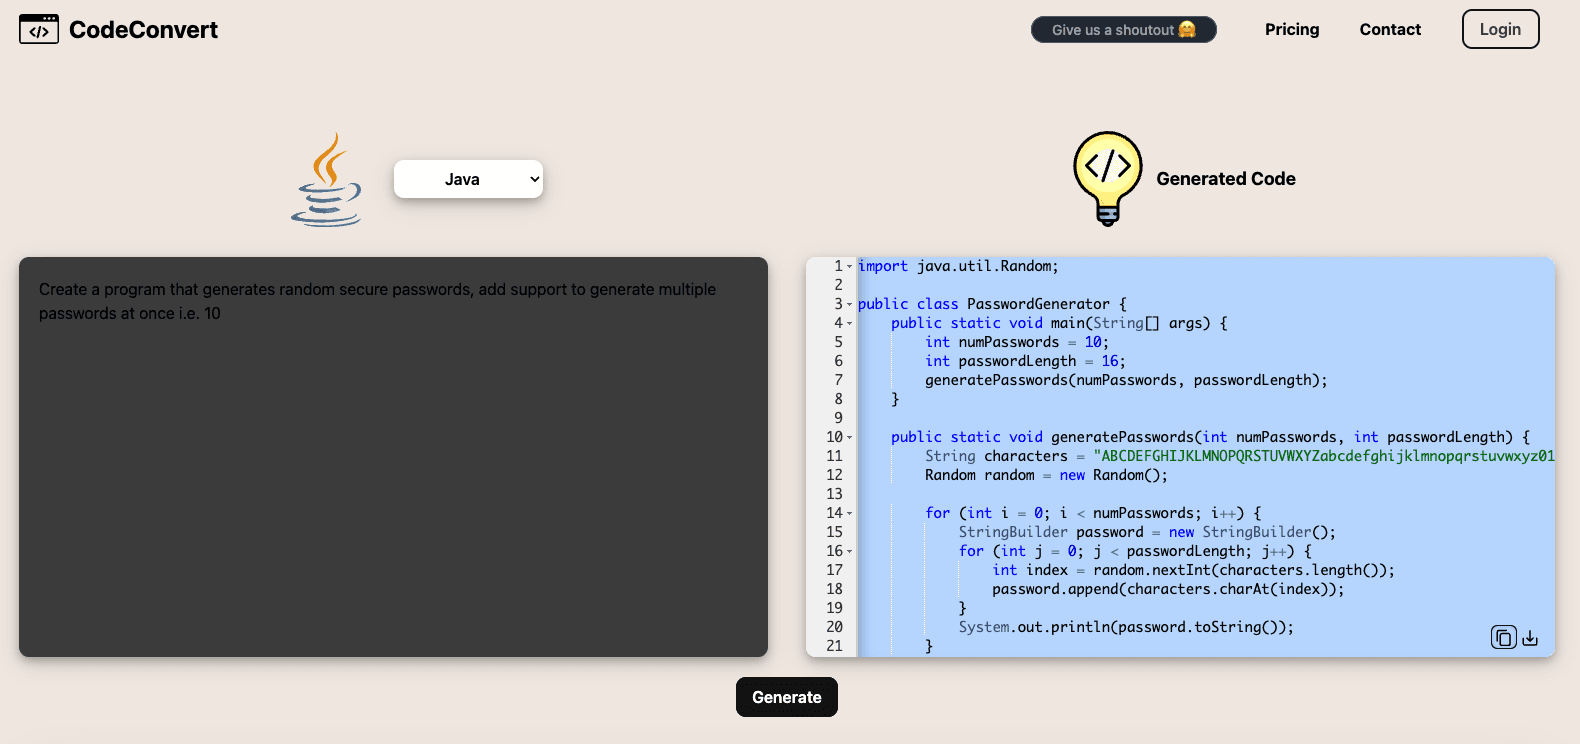Click the Generate button

[787, 697]
